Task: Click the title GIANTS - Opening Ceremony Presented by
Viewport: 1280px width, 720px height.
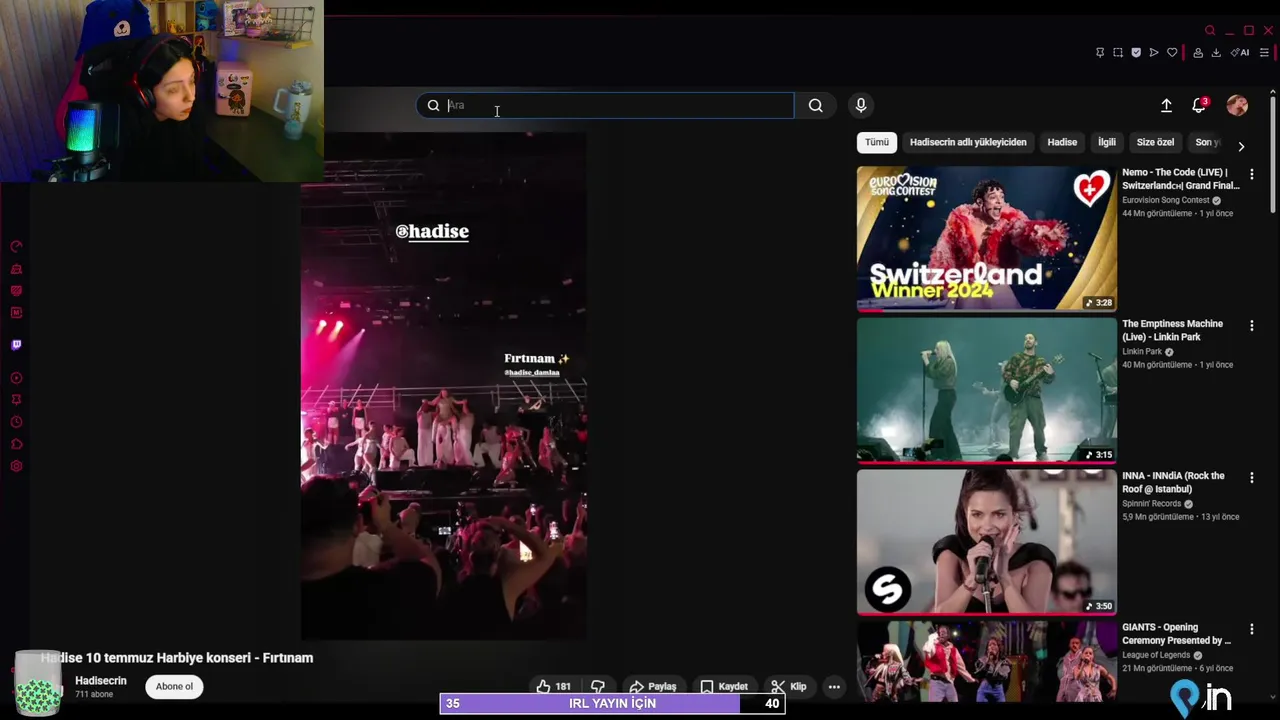Action: [1176, 634]
